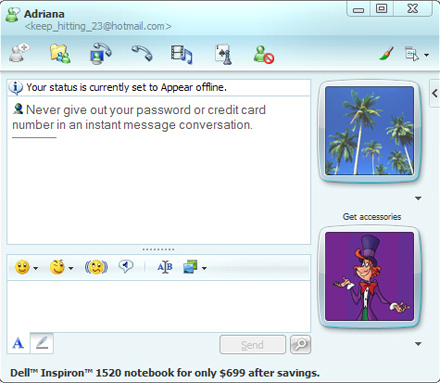Switch to text typing mode
Viewport: 440px width, 383px height.
pos(18,343)
